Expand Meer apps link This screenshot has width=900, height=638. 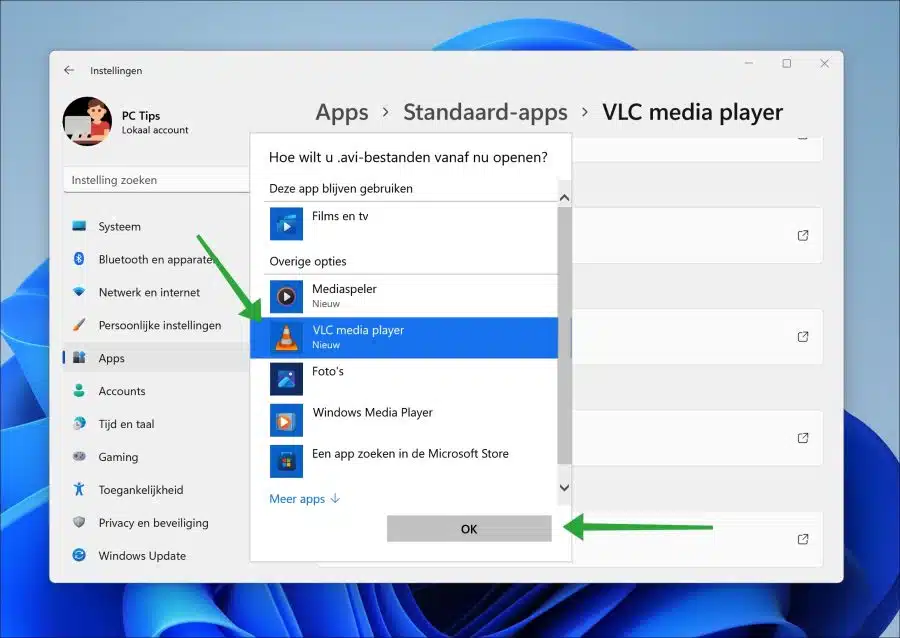coord(305,499)
